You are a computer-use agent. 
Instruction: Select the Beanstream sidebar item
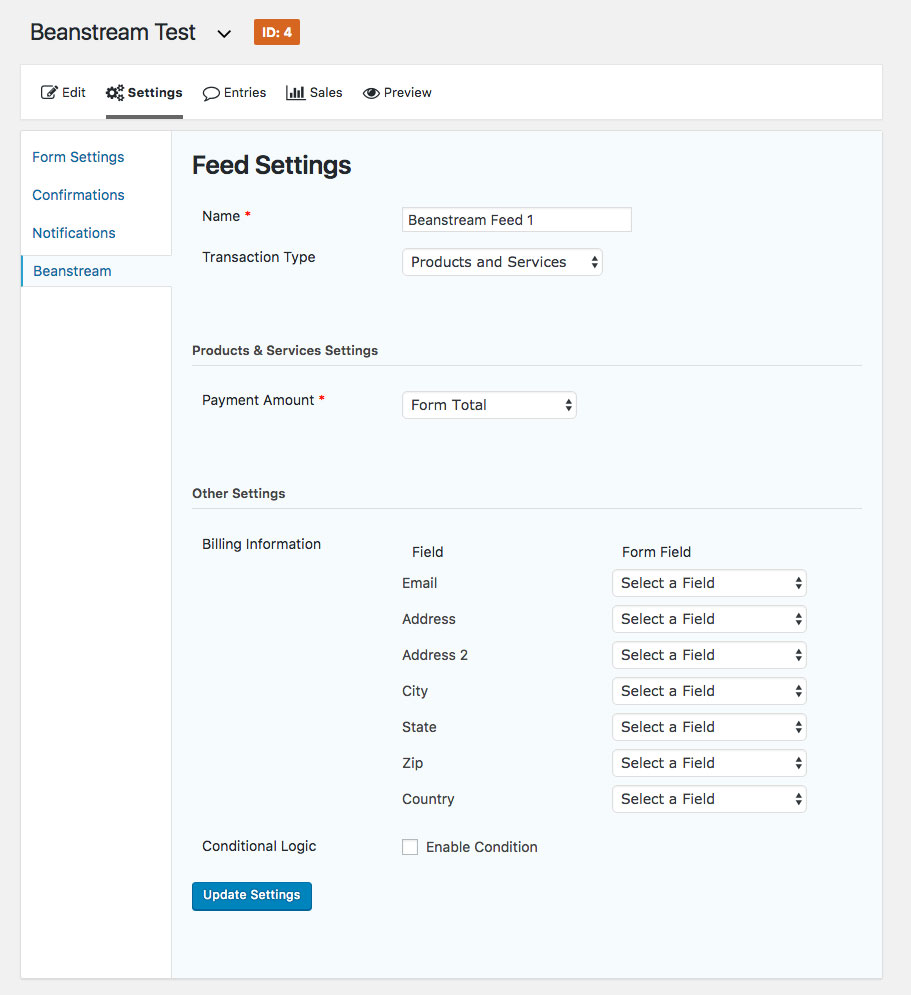72,271
